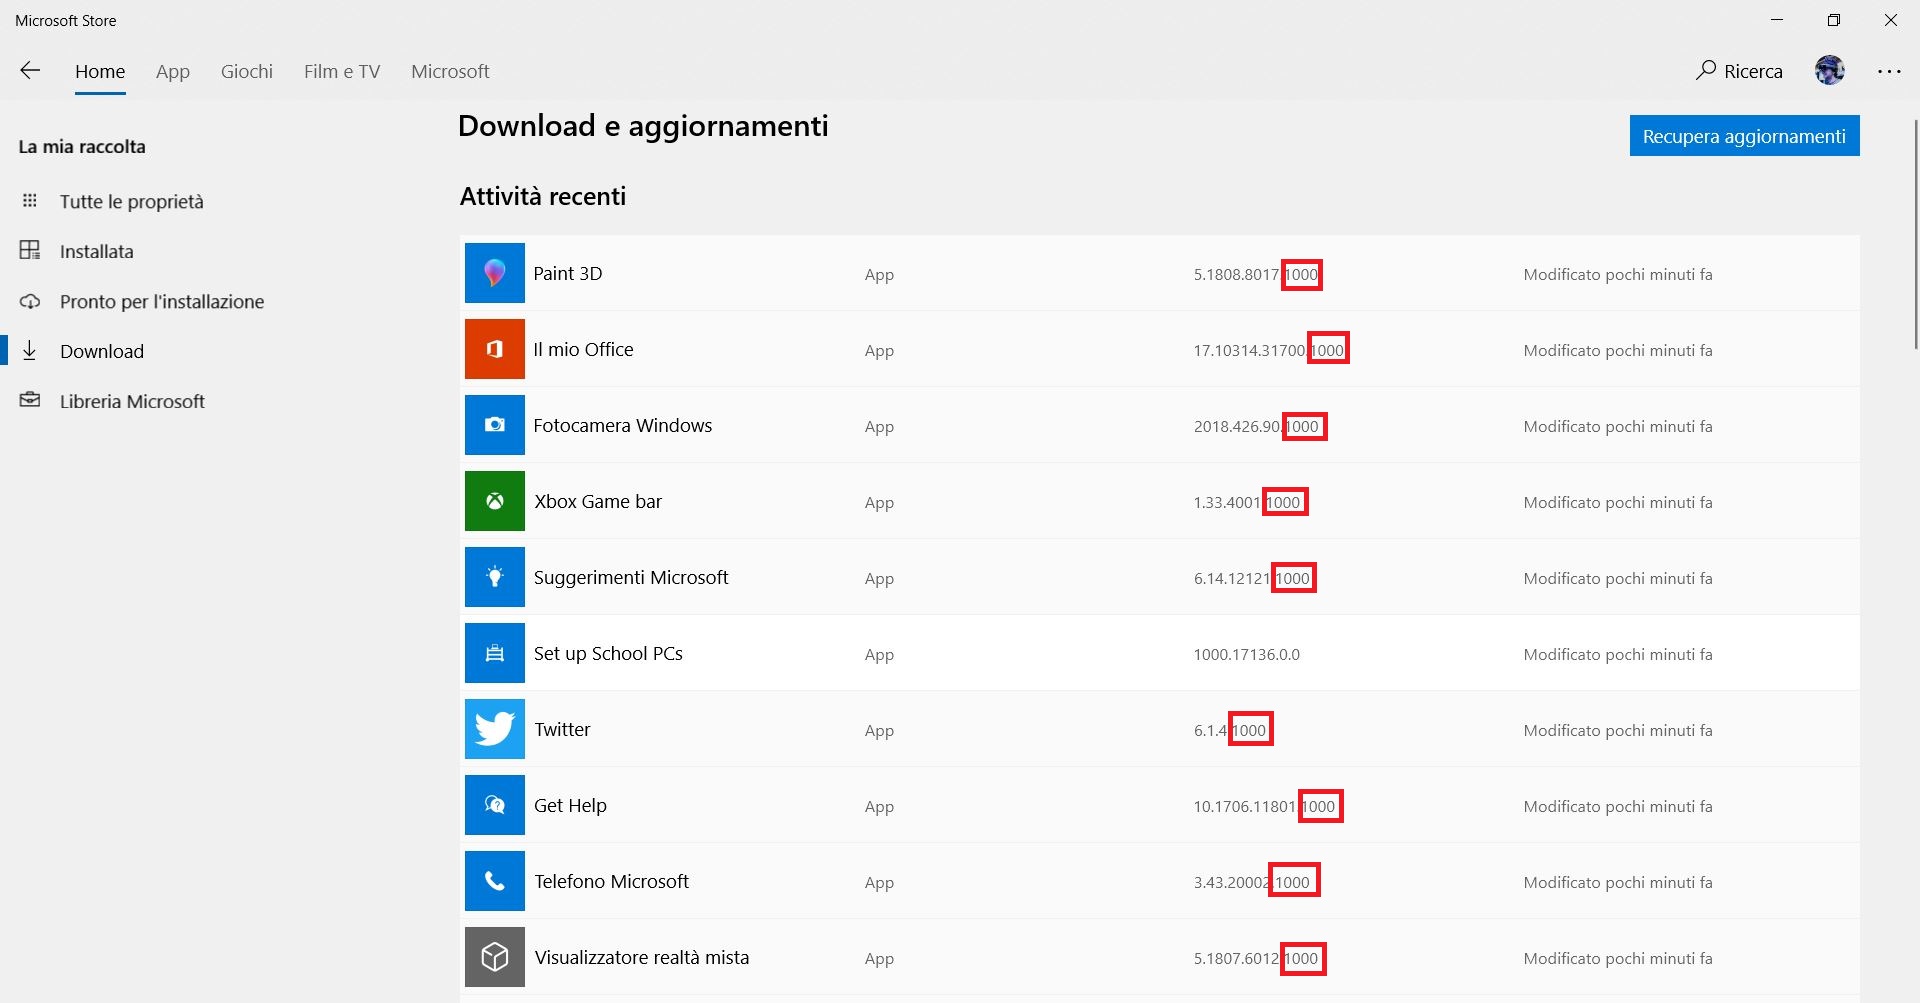Image resolution: width=1920 pixels, height=1003 pixels.
Task: Click the back arrow icon
Action: pyautogui.click(x=30, y=70)
